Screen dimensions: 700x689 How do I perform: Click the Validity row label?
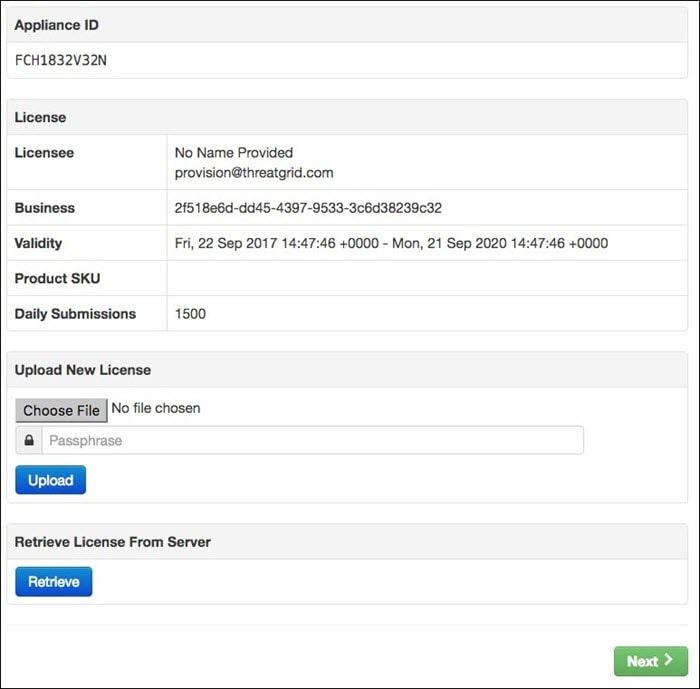coord(38,243)
